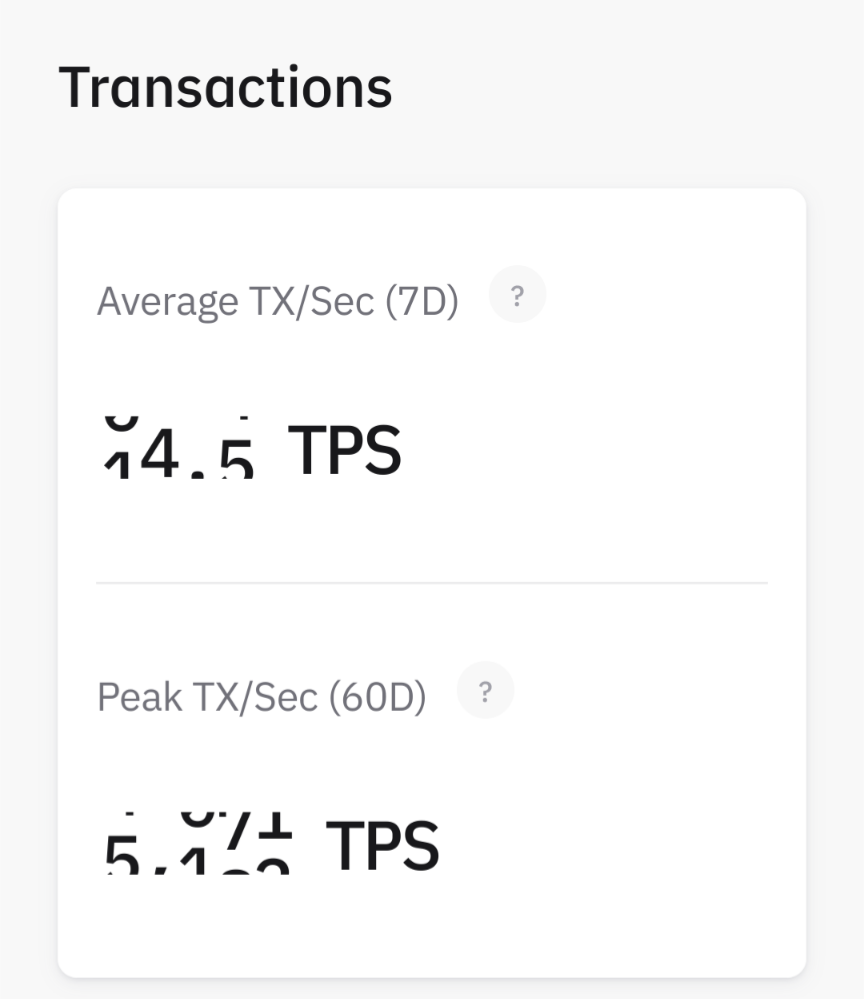864x999 pixels.
Task: Click the empty card area right of peak TPS
Action: (x=620, y=845)
